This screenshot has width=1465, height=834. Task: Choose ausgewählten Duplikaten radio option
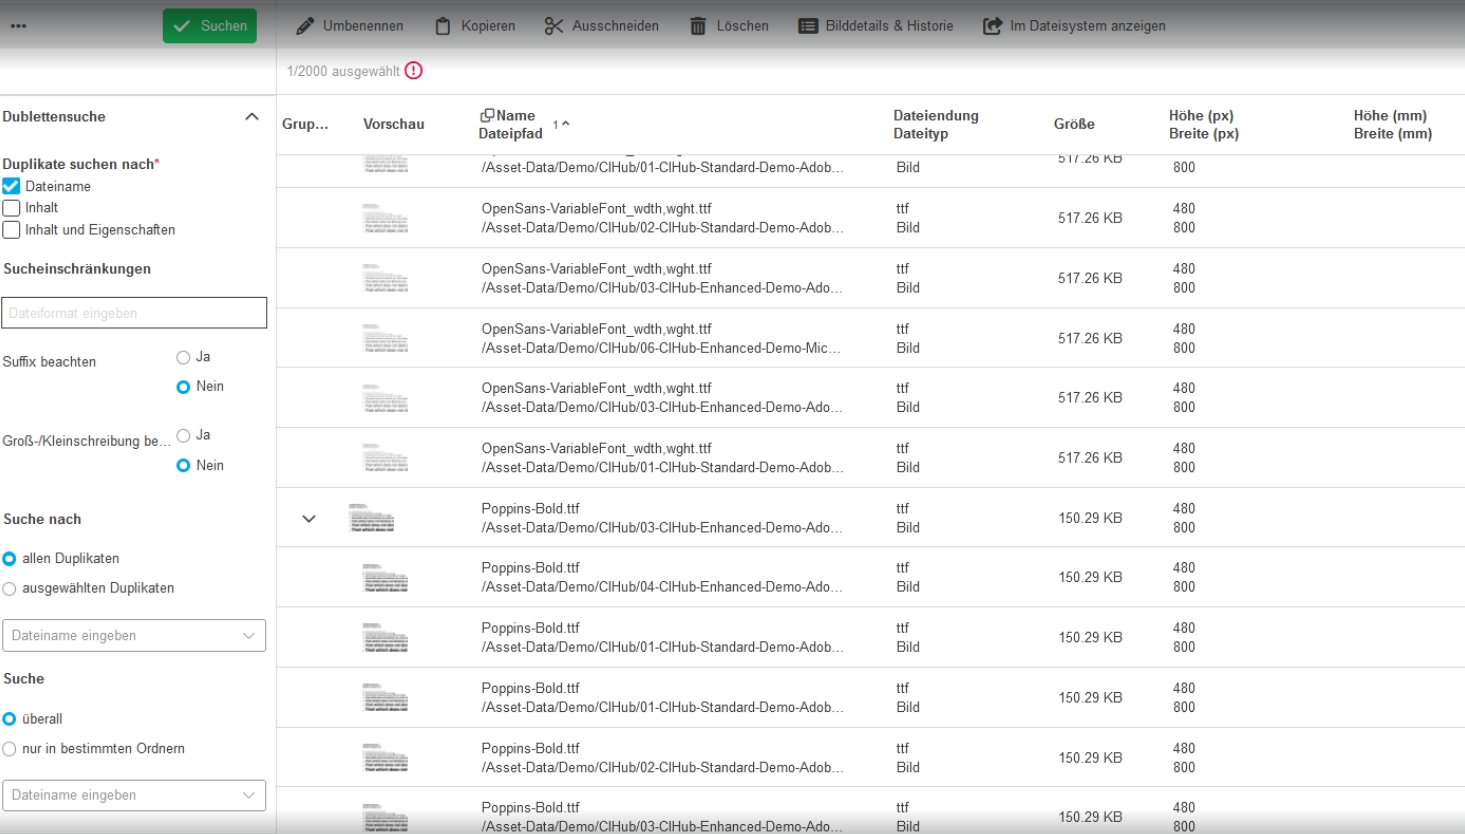tap(10, 589)
